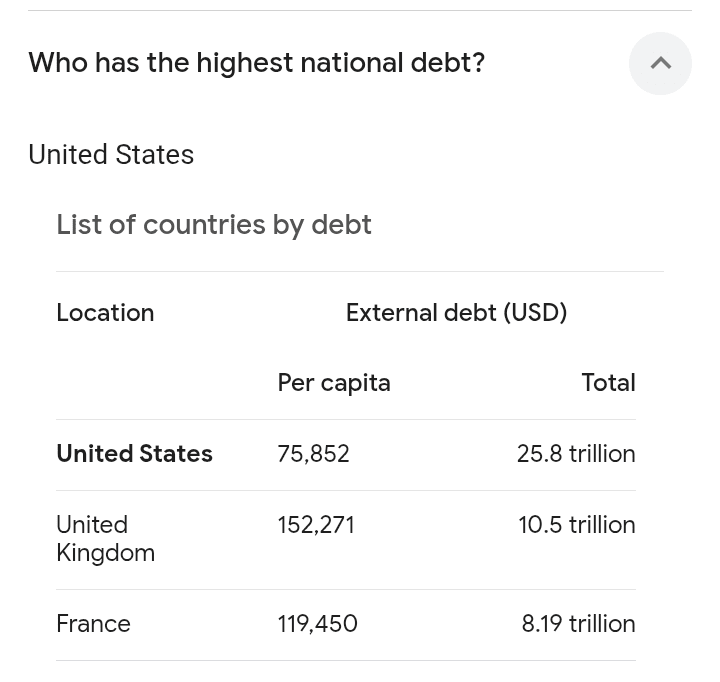Click the 'Location' column header
720x682 pixels.
point(105,313)
